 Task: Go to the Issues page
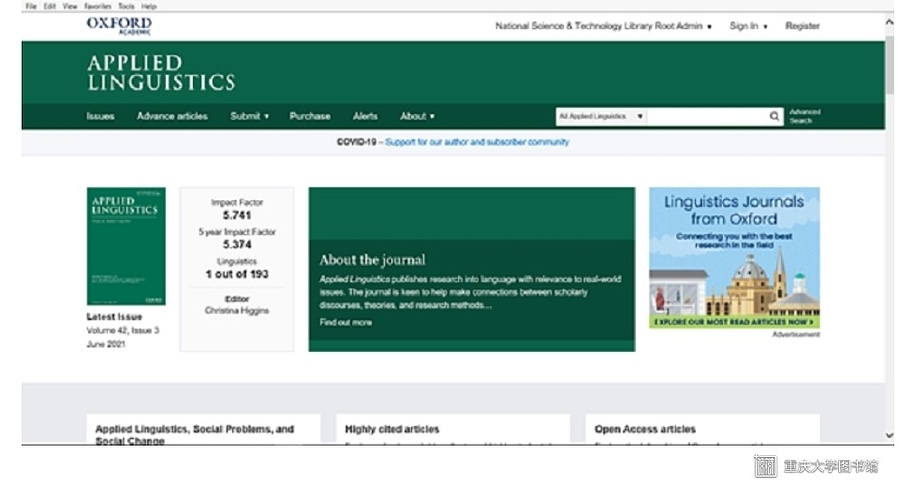(x=100, y=116)
